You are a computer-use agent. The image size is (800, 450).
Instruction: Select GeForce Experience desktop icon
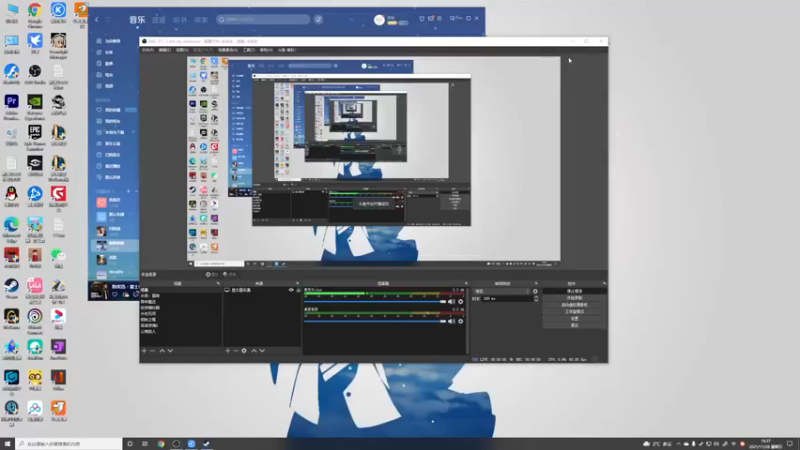pos(35,107)
